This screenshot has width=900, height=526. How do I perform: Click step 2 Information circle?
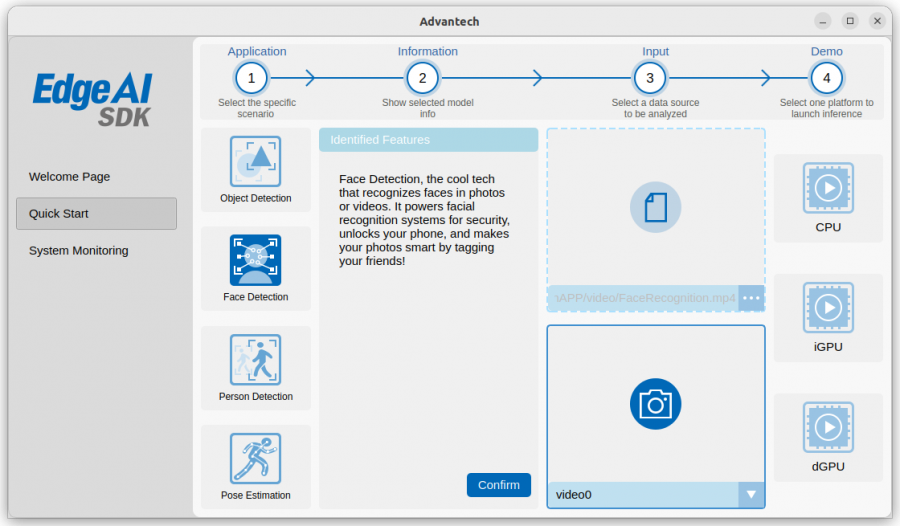coord(422,78)
